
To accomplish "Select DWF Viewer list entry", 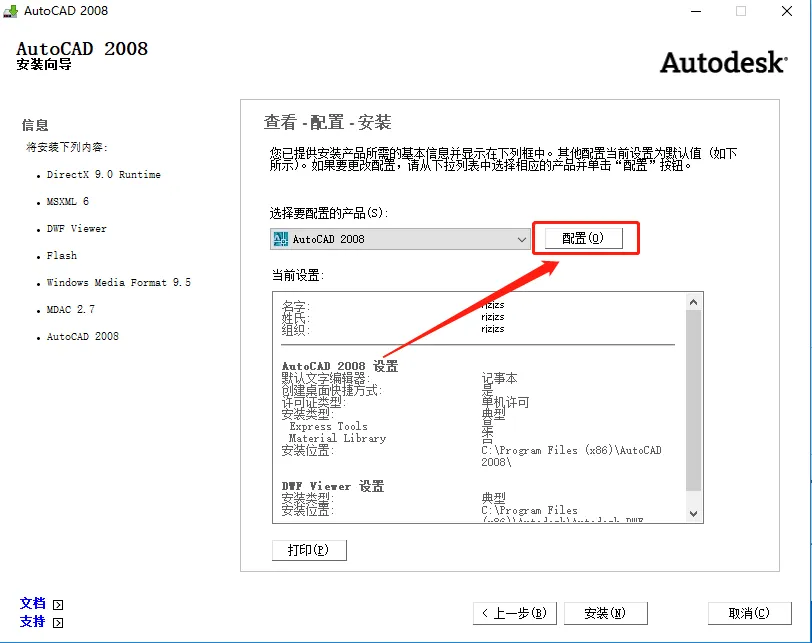I will tap(77, 228).
